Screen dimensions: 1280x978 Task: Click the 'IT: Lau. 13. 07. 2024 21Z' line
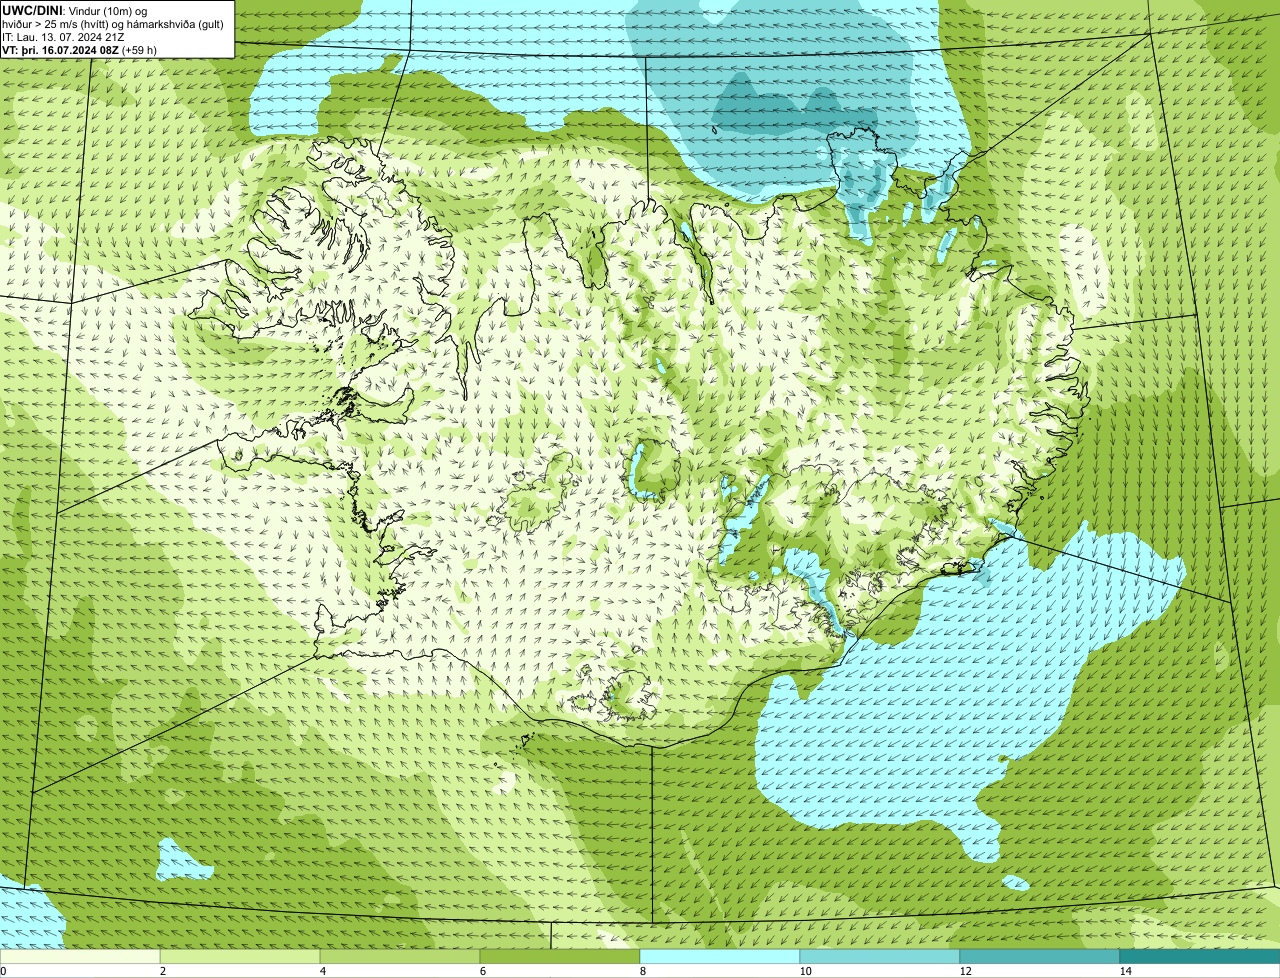pos(63,36)
